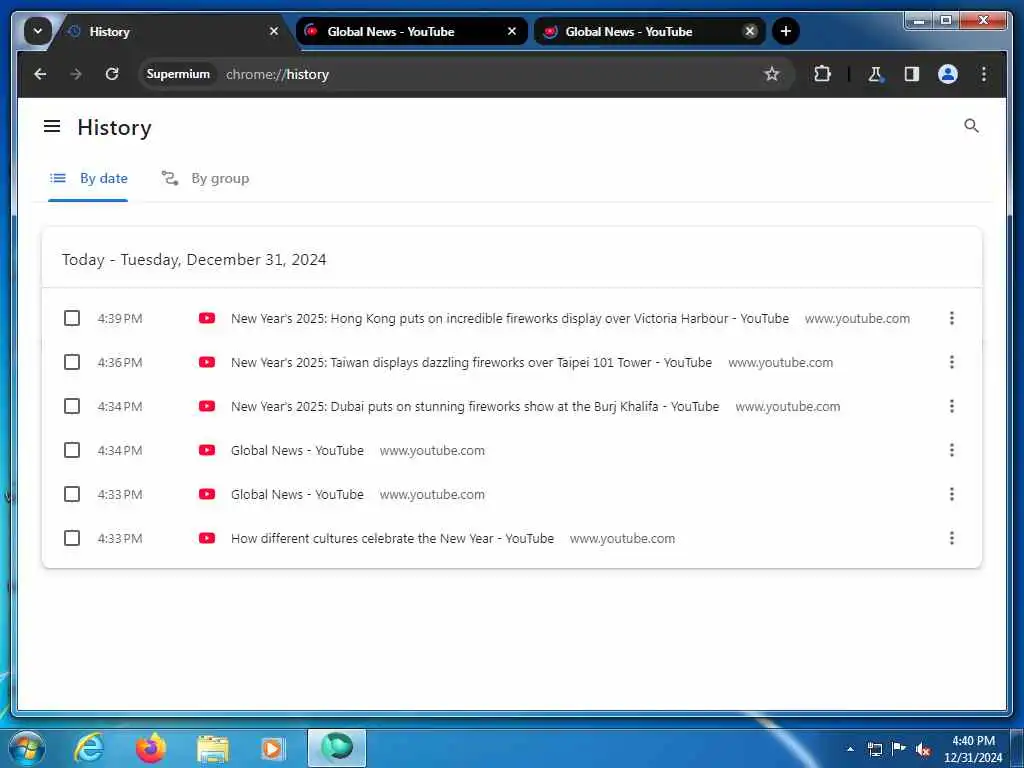Image resolution: width=1024 pixels, height=768 pixels.
Task: Search history with magnifier icon
Action: coord(971,126)
